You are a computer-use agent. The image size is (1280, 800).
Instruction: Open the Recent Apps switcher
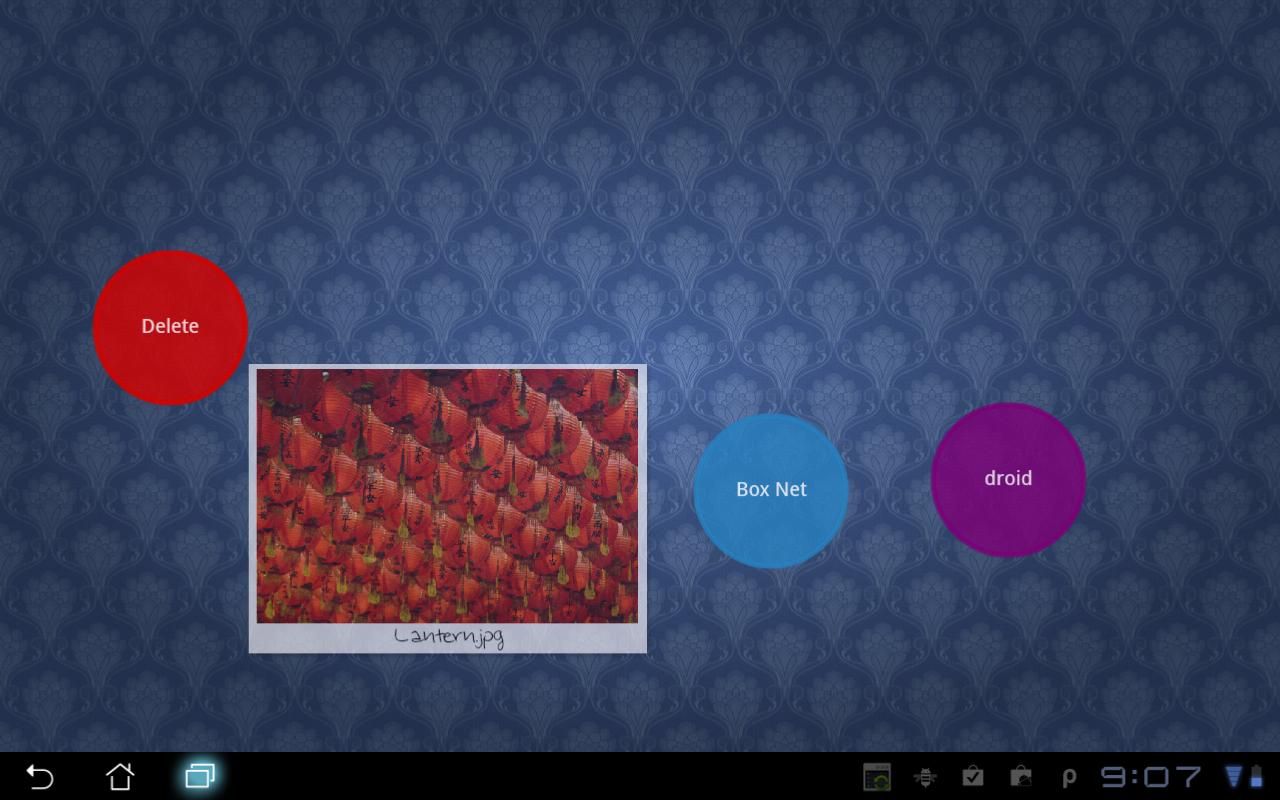pos(200,776)
